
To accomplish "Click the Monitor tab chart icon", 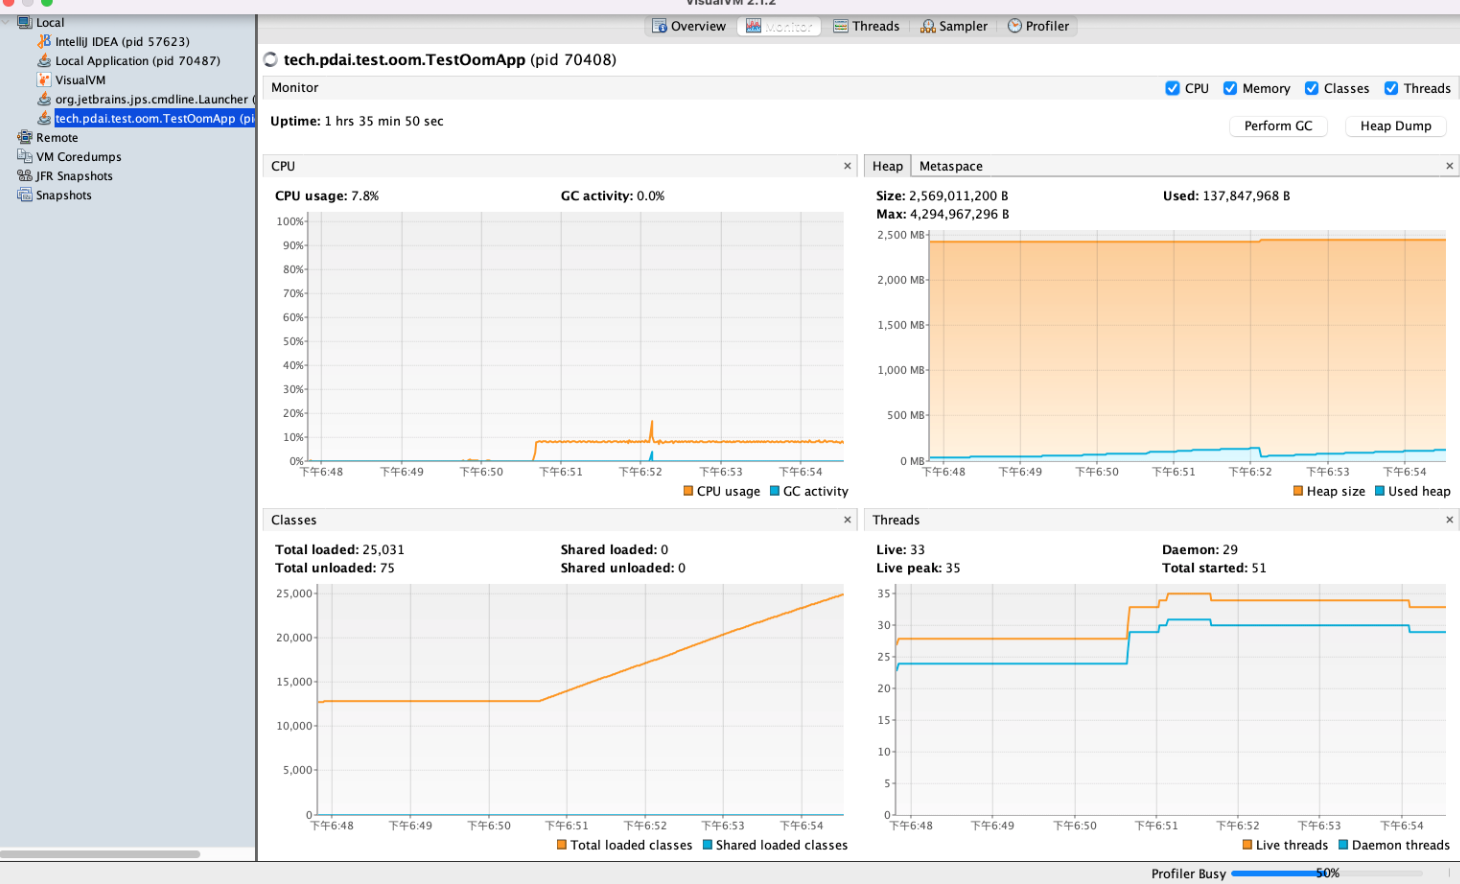I will click(x=753, y=26).
